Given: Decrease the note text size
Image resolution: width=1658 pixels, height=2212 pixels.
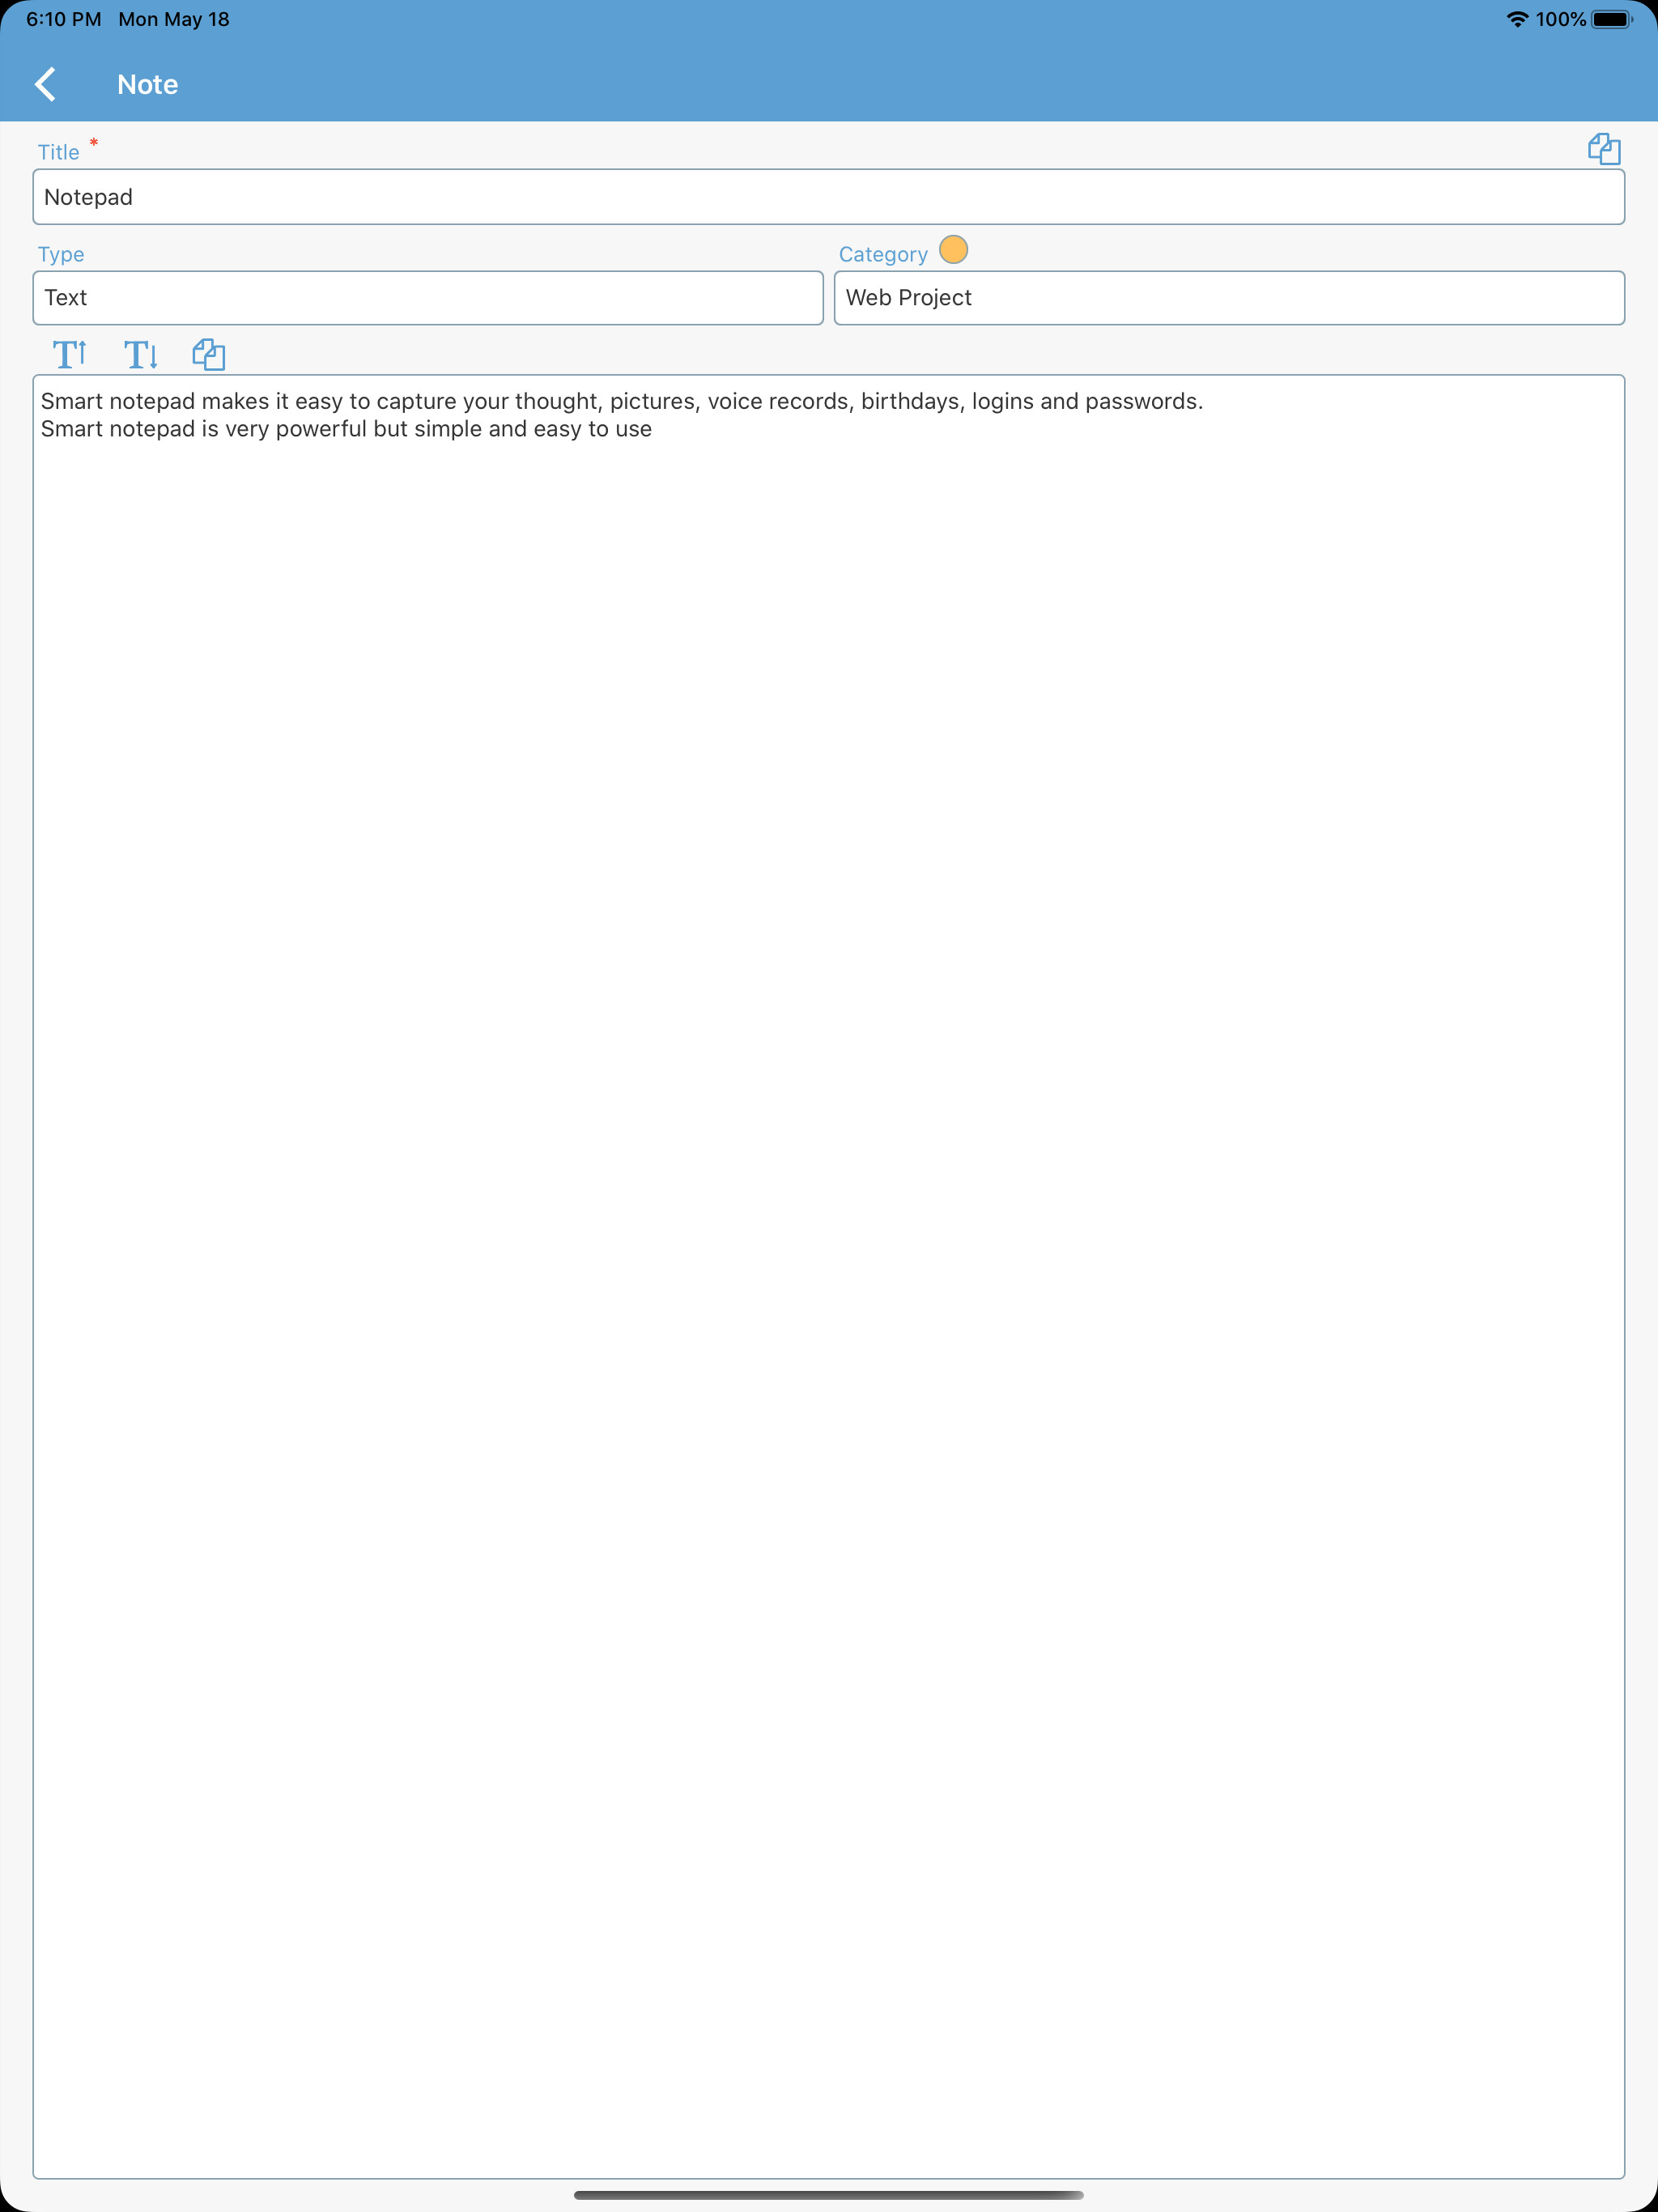Looking at the screenshot, I should [x=140, y=354].
